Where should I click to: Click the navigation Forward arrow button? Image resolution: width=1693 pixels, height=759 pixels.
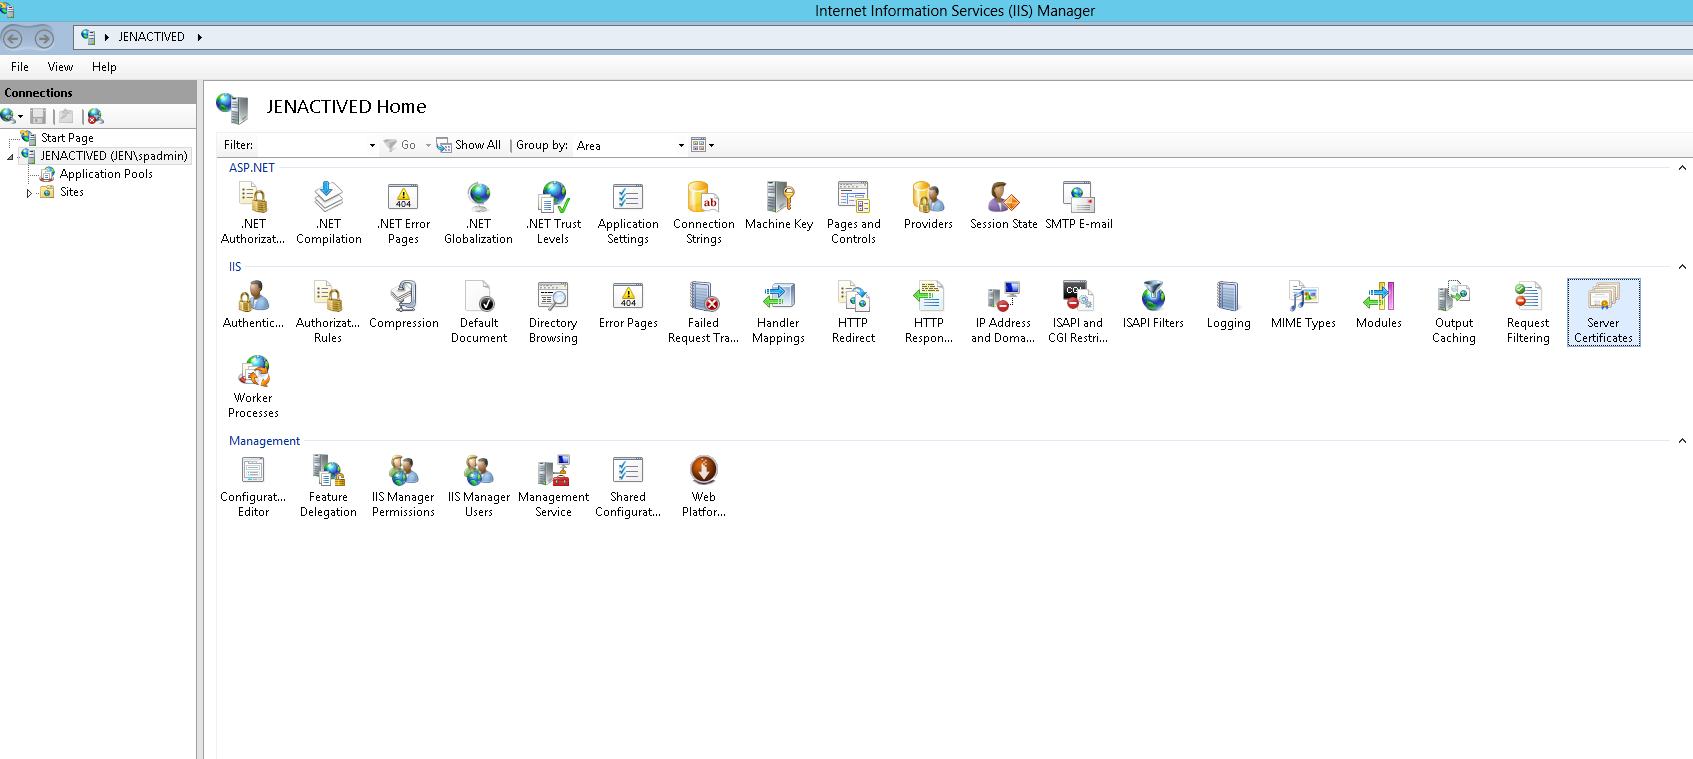click(44, 38)
